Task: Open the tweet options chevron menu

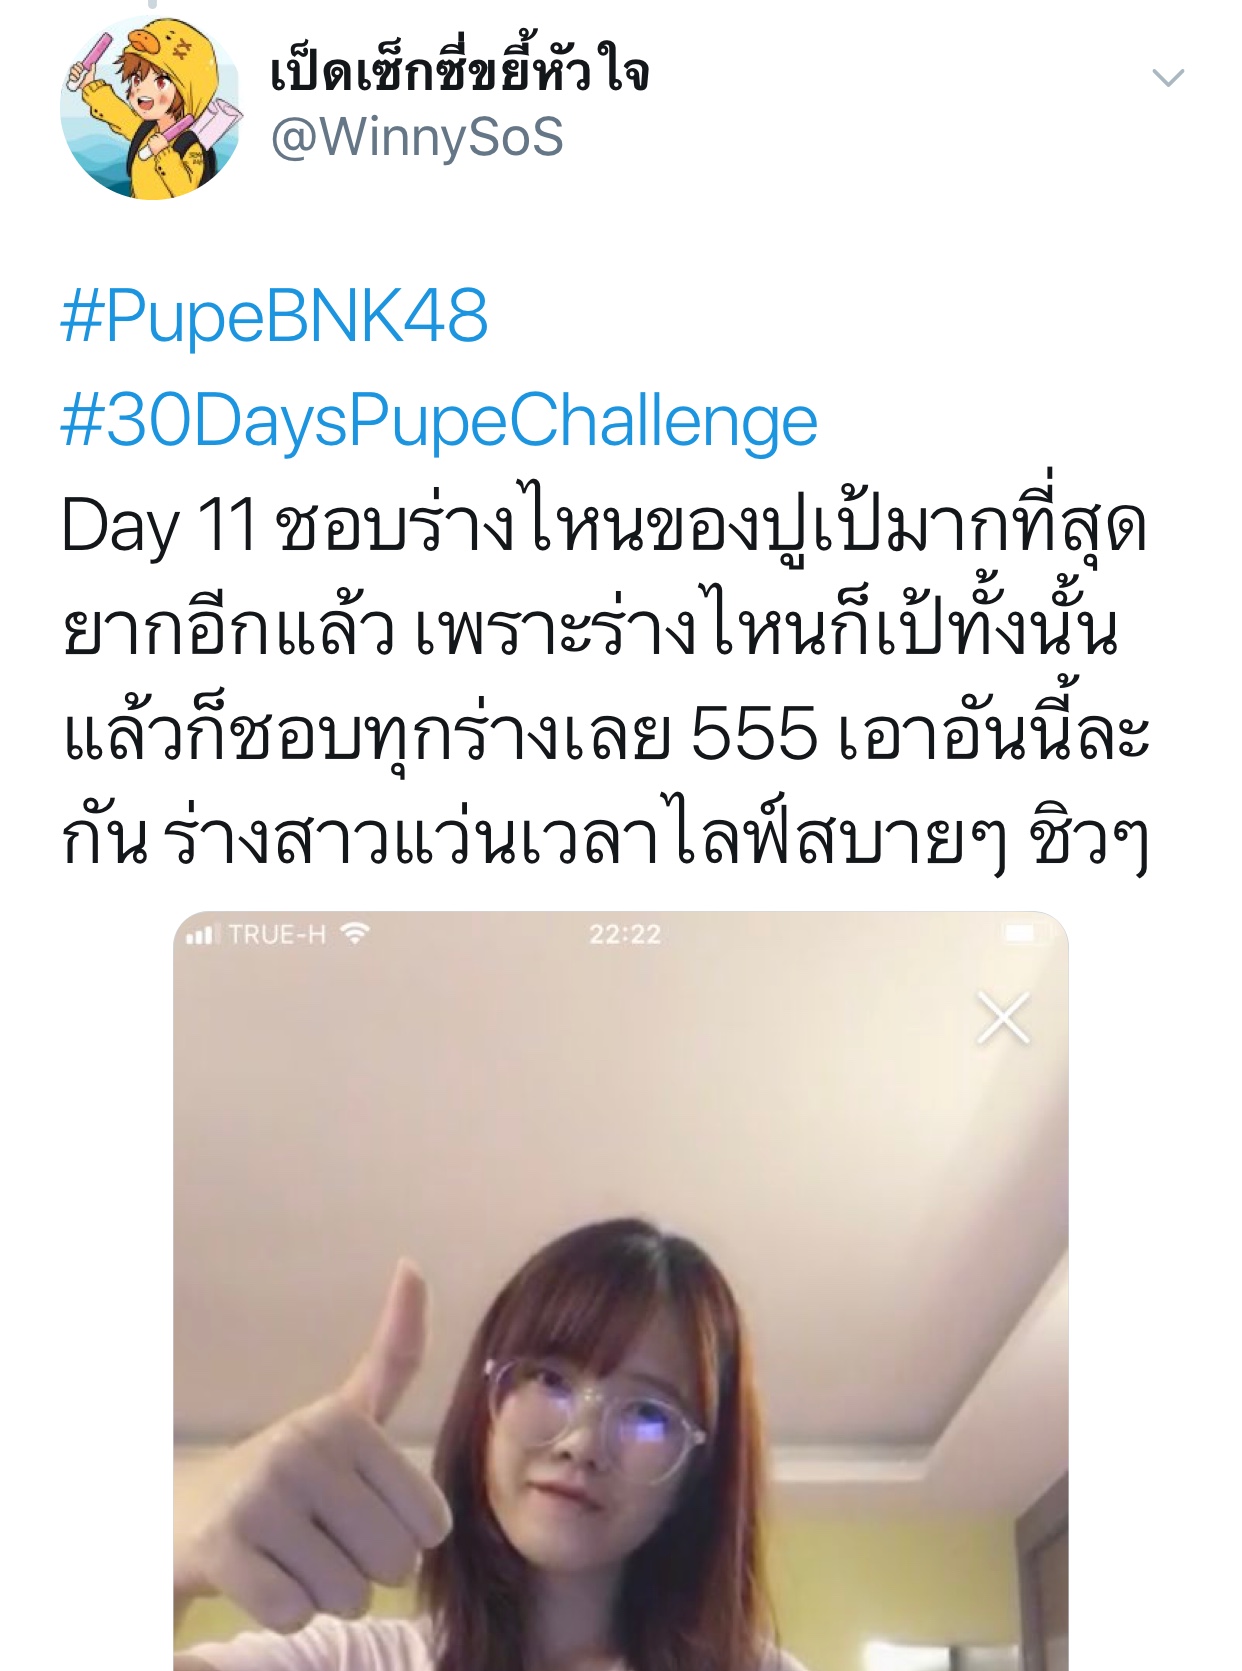Action: coord(1168,77)
